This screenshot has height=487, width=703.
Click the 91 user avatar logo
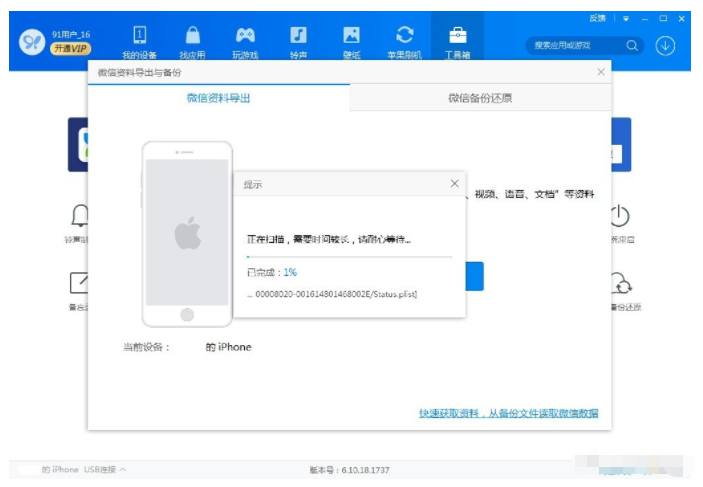(x=33, y=42)
